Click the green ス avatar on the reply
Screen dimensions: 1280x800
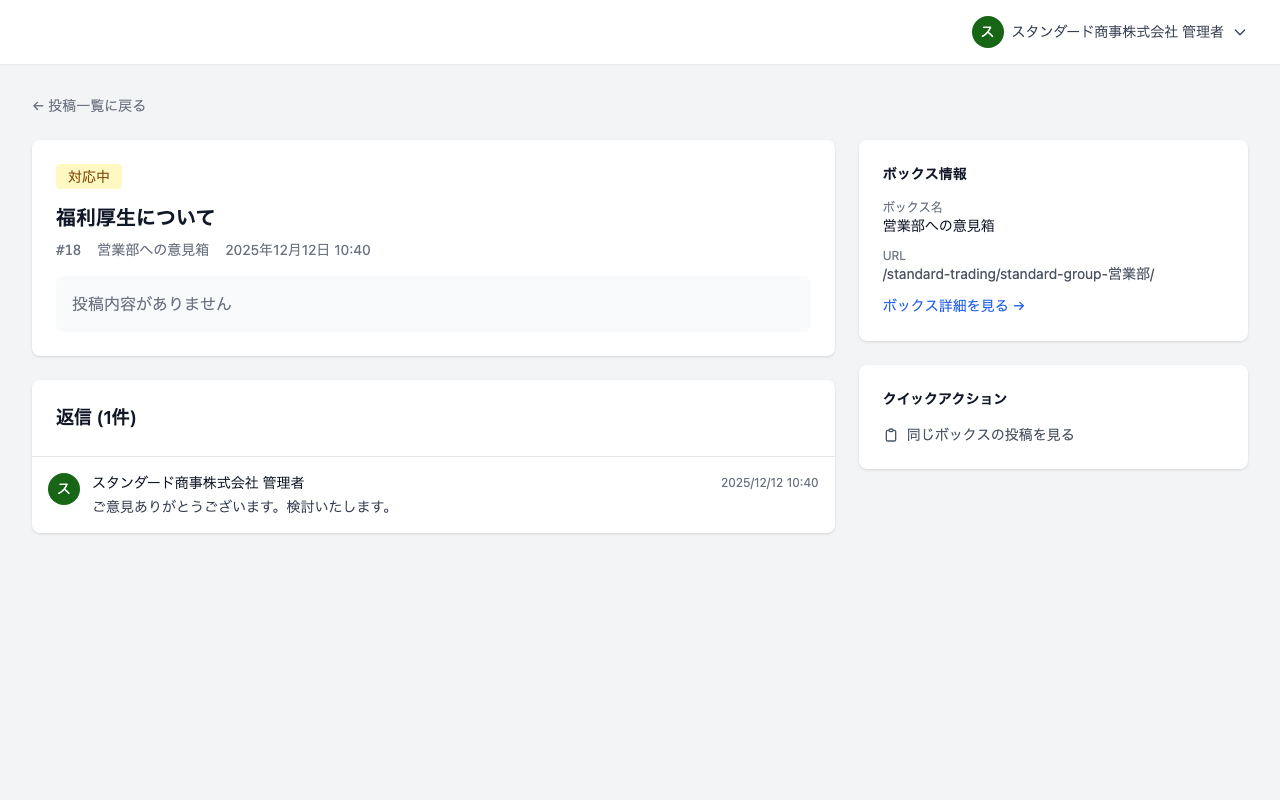63,489
